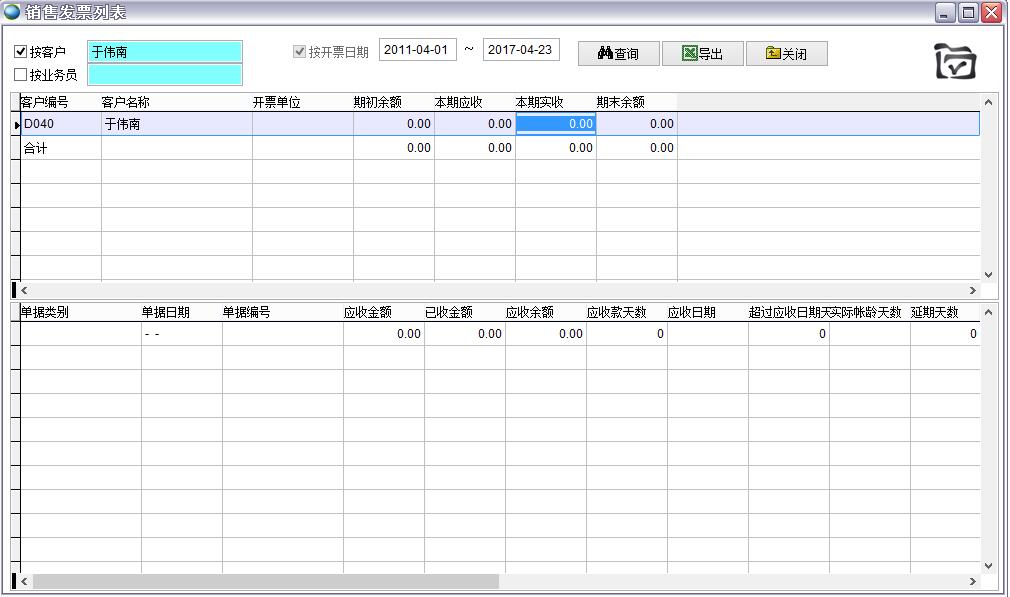The width and height of the screenshot is (1010, 597).
Task: Click the 应收金额 column header in lower table
Action: click(368, 312)
